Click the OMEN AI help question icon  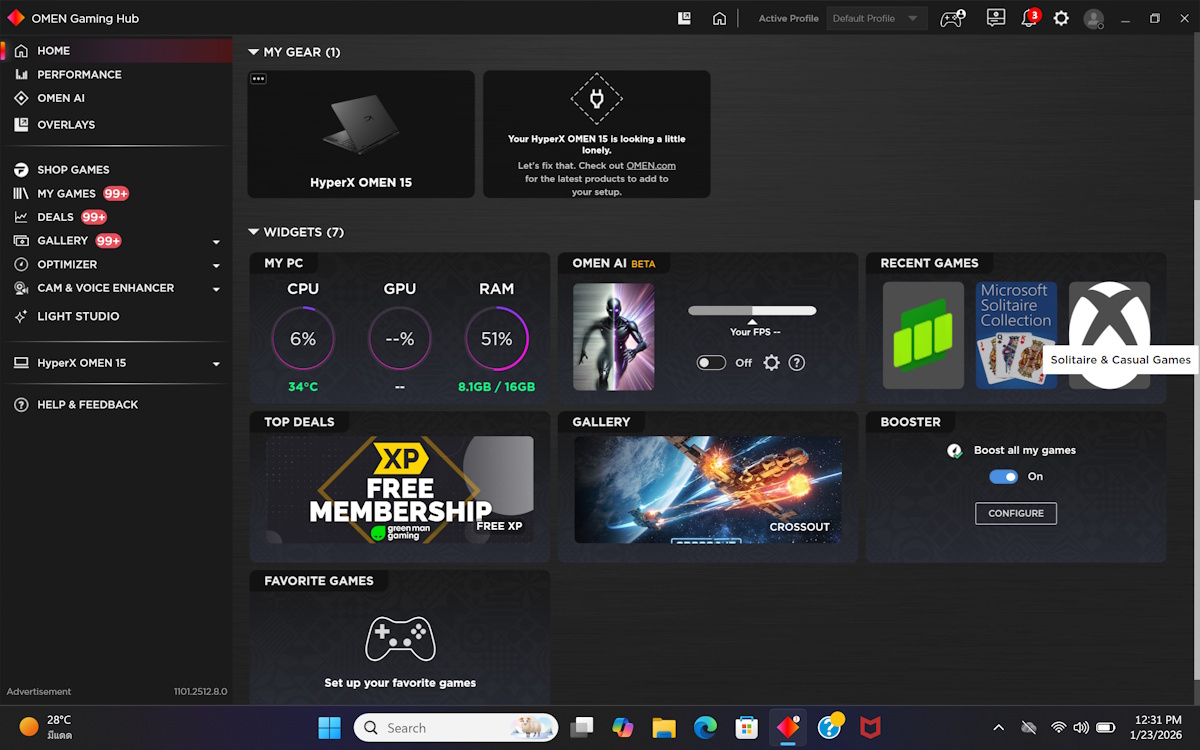(797, 363)
